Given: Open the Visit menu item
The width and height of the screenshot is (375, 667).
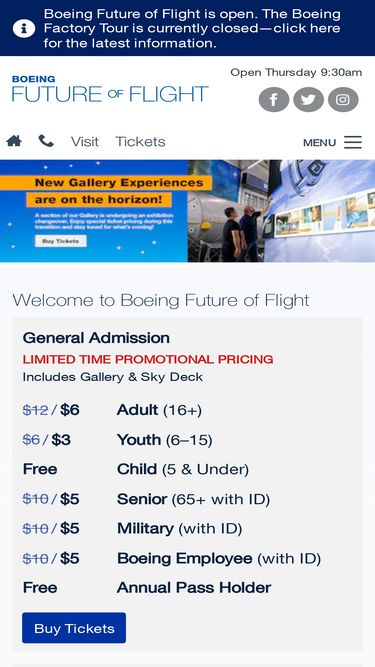Looking at the screenshot, I should pyautogui.click(x=85, y=142).
